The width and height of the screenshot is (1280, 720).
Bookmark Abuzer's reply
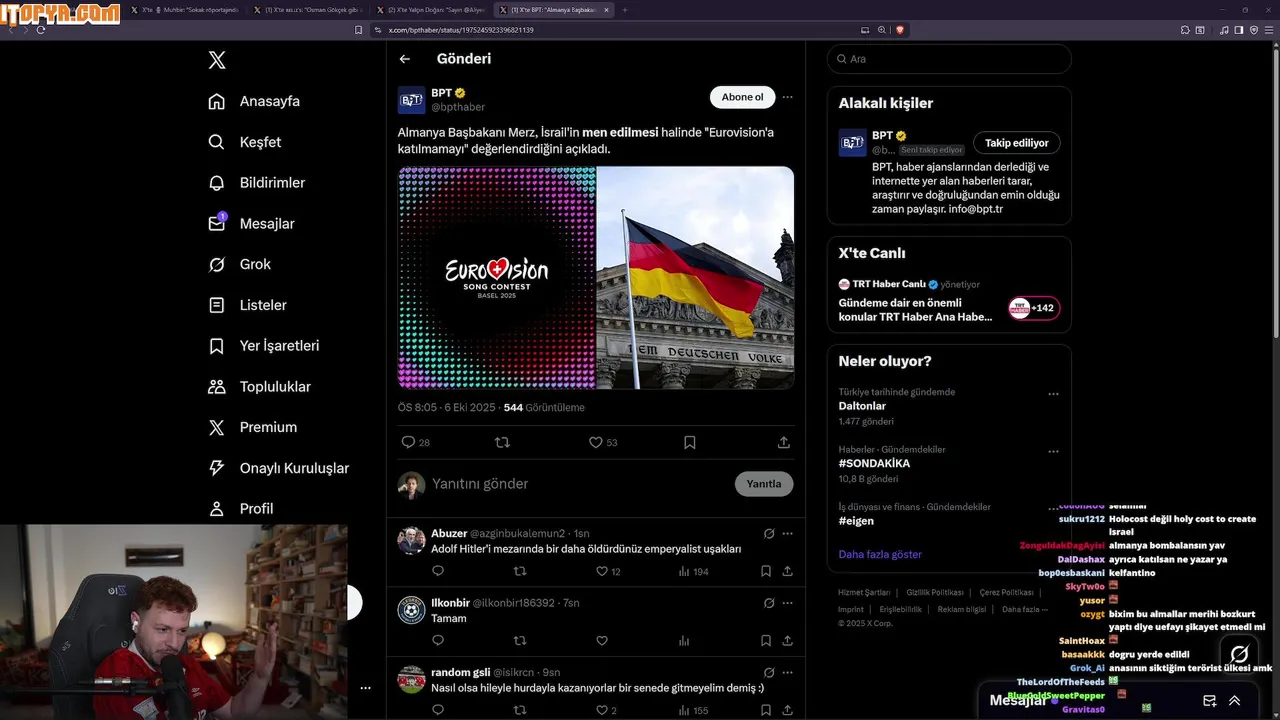(x=766, y=571)
